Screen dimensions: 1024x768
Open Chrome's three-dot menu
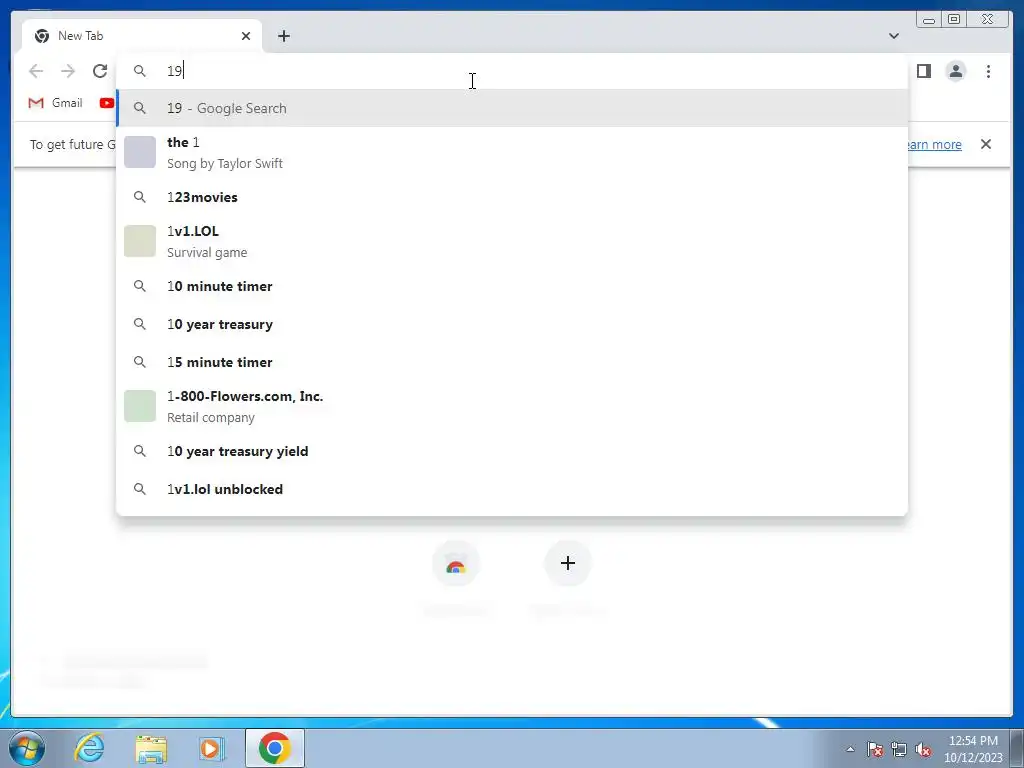click(x=988, y=71)
